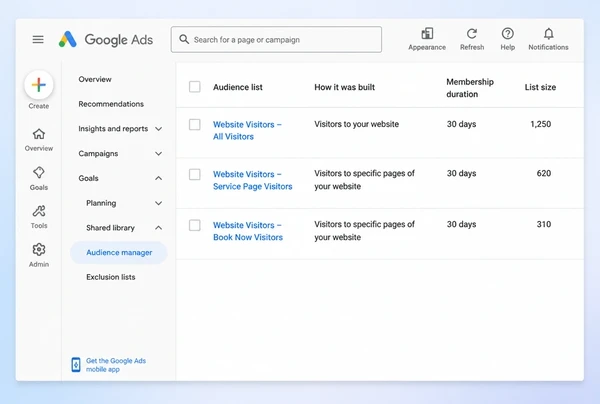
Task: Click 30 days in All Visitors row
Action: pyautogui.click(x=461, y=124)
